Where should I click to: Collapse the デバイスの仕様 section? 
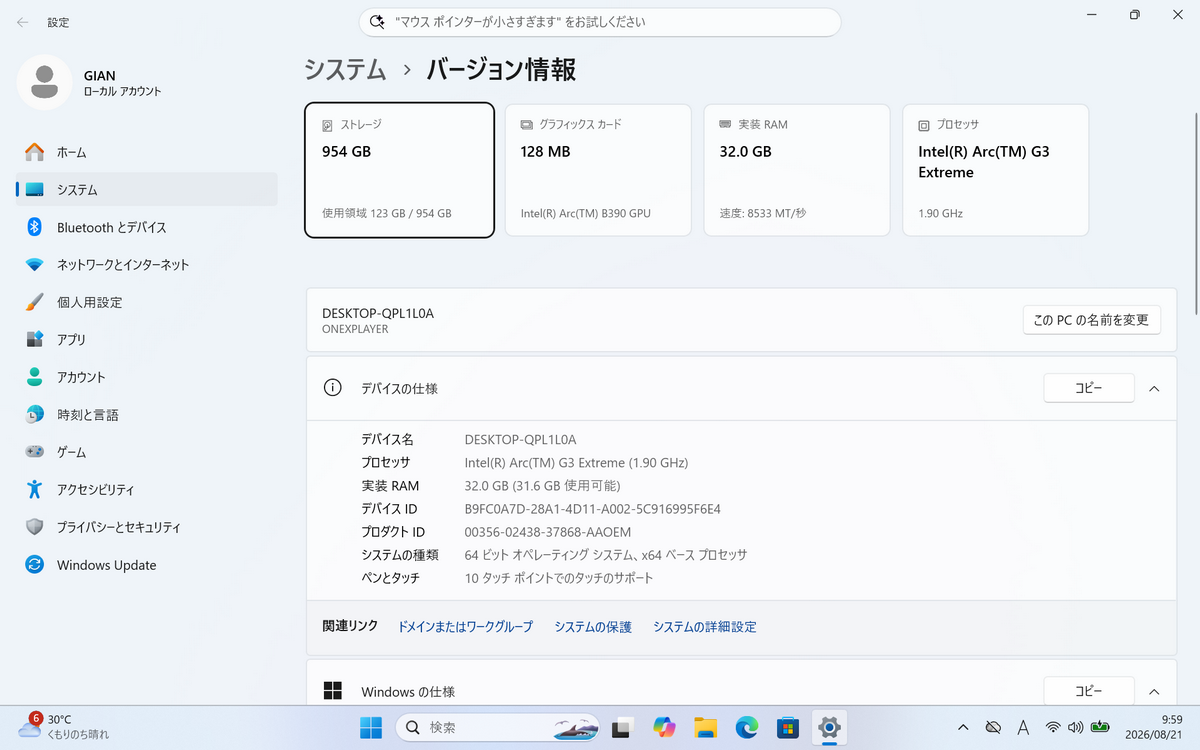tap(1154, 388)
